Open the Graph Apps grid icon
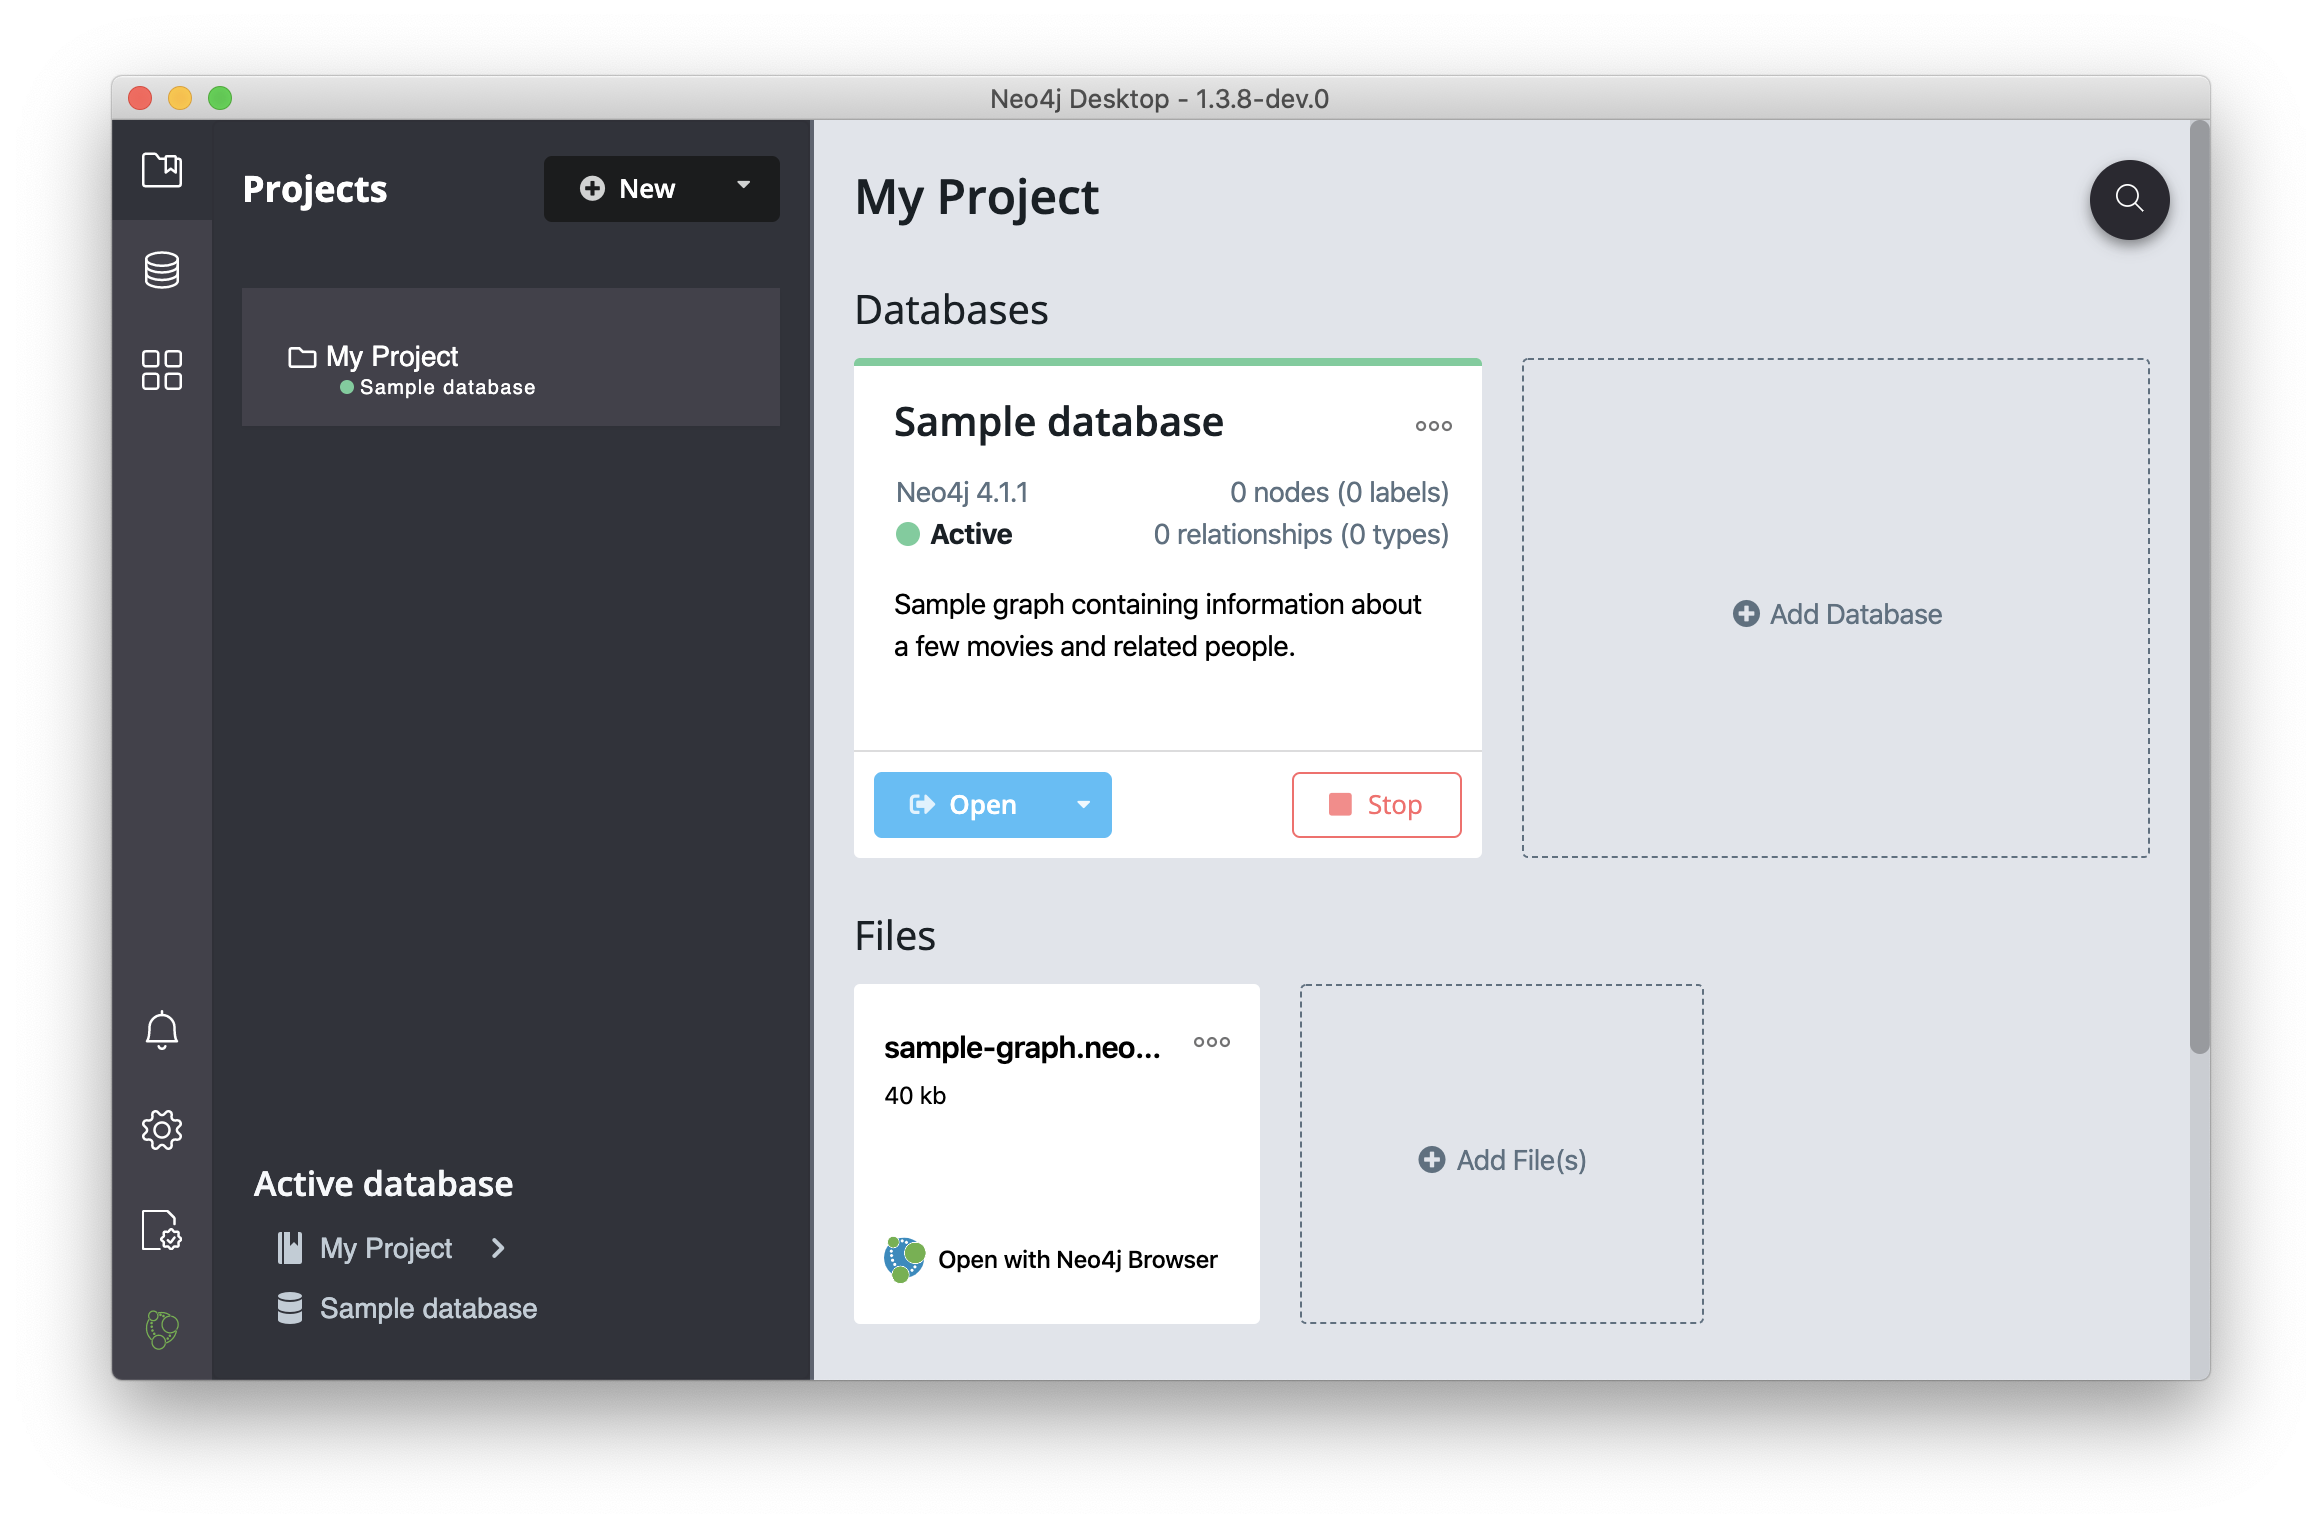 click(161, 370)
